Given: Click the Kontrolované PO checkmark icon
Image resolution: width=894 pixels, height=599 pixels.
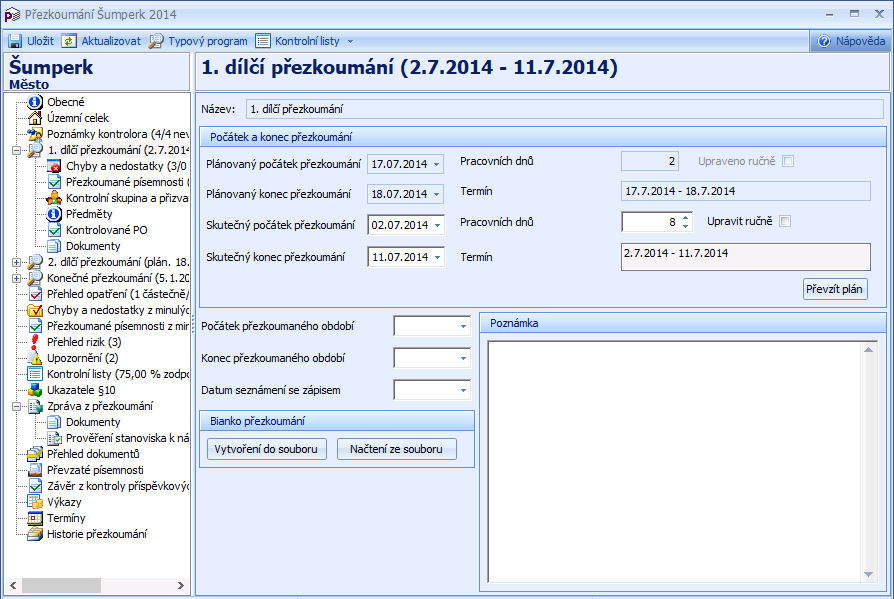Looking at the screenshot, I should (x=54, y=230).
